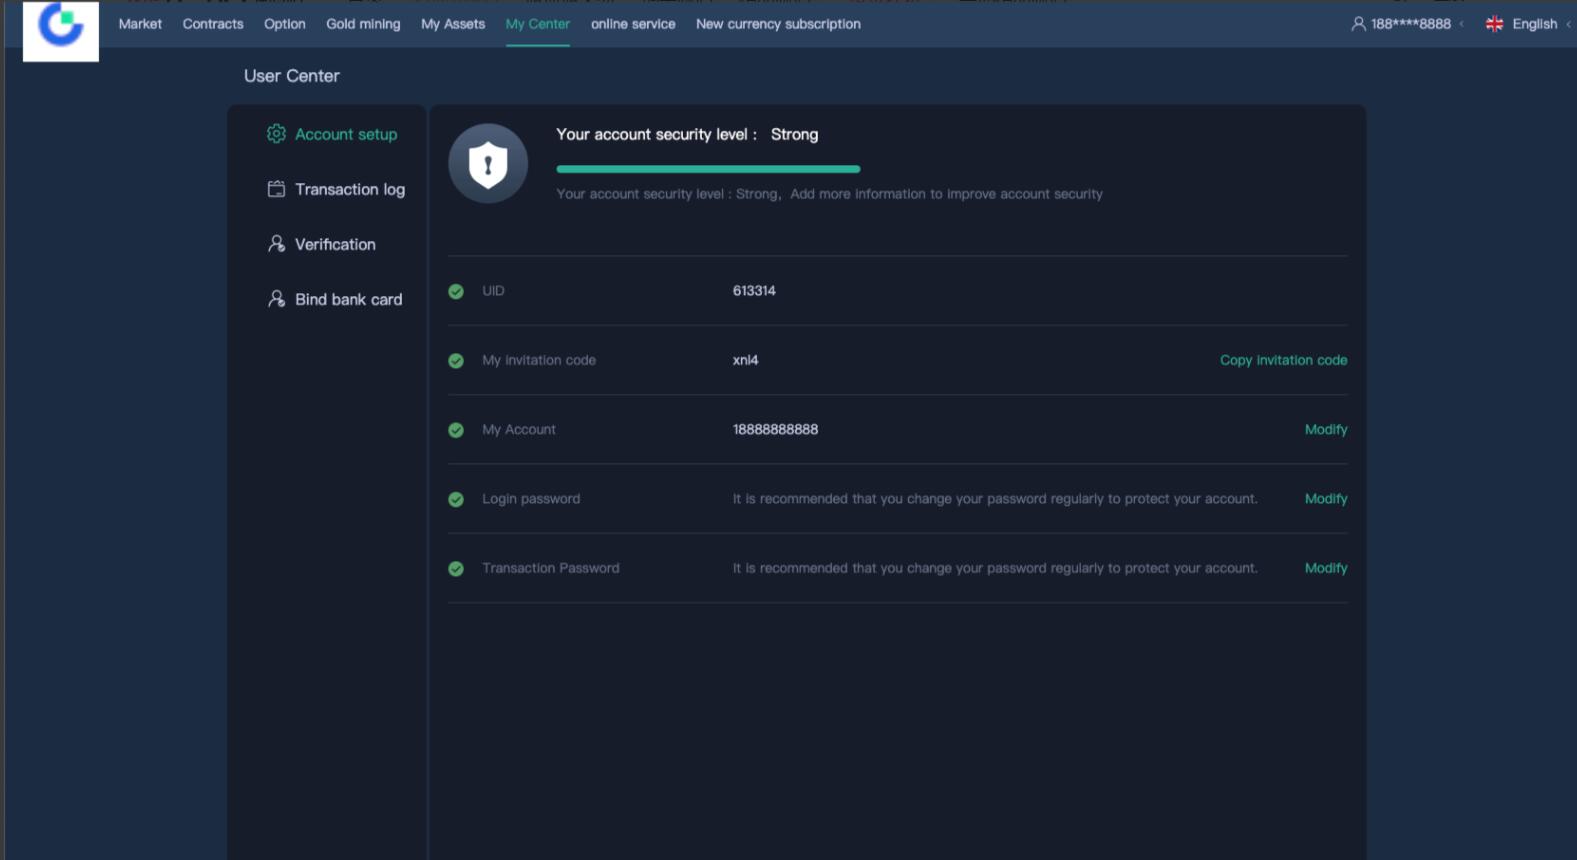The width and height of the screenshot is (1577, 860).
Task: Expand the English language dropdown
Action: (1534, 24)
